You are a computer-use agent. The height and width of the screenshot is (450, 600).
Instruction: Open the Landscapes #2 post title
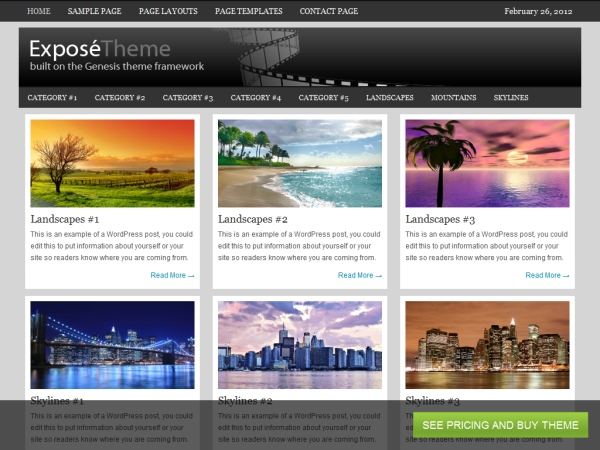tap(253, 219)
